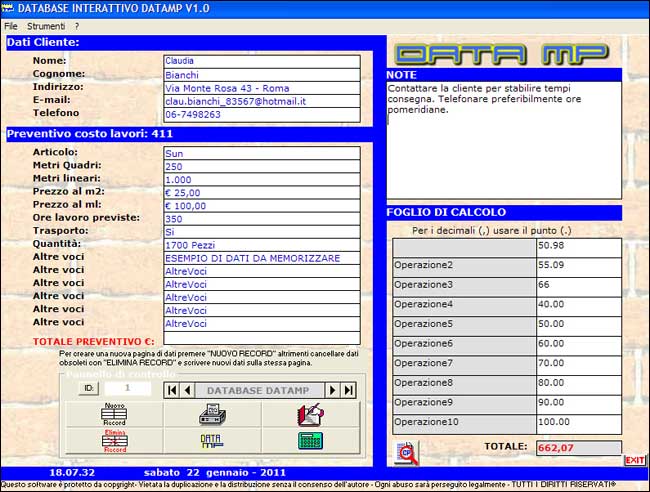Click the DATA MP logo button in panel
650x492 pixels.
(211, 441)
